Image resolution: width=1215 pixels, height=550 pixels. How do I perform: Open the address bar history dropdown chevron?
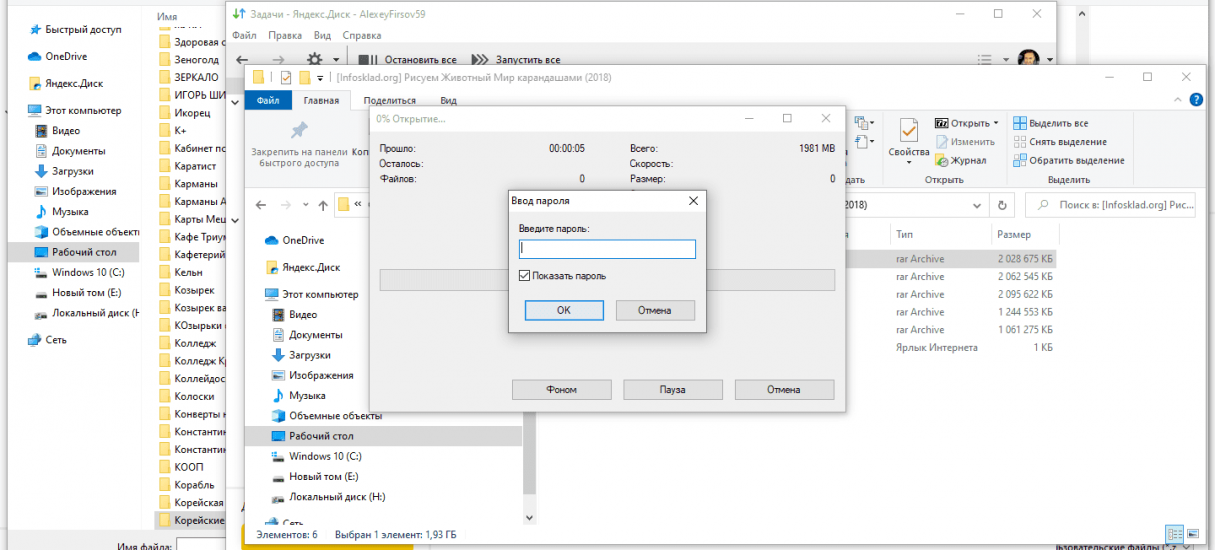pos(979,205)
